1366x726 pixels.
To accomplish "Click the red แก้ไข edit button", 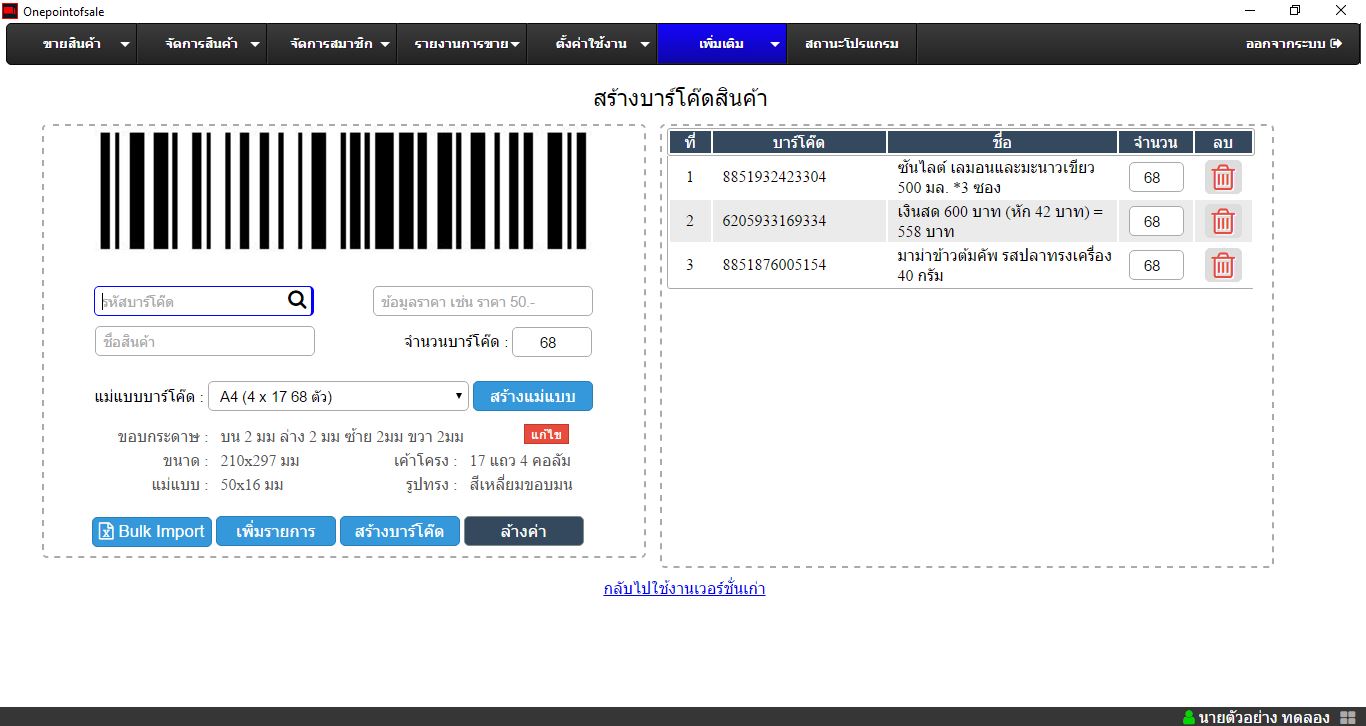I will [x=546, y=435].
